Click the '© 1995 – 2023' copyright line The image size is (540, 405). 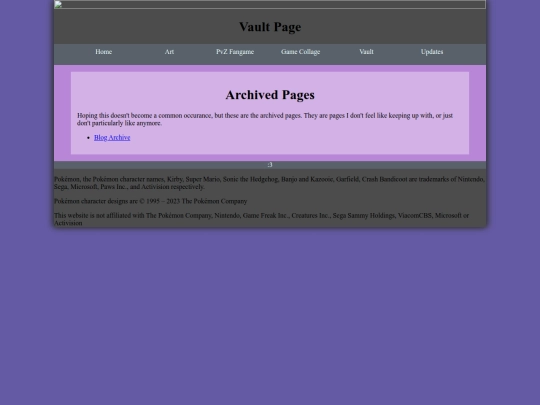150,201
